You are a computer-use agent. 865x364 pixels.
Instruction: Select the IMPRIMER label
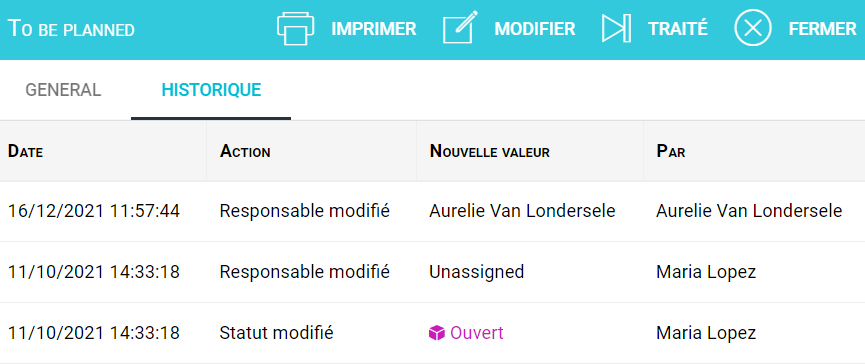(x=373, y=29)
